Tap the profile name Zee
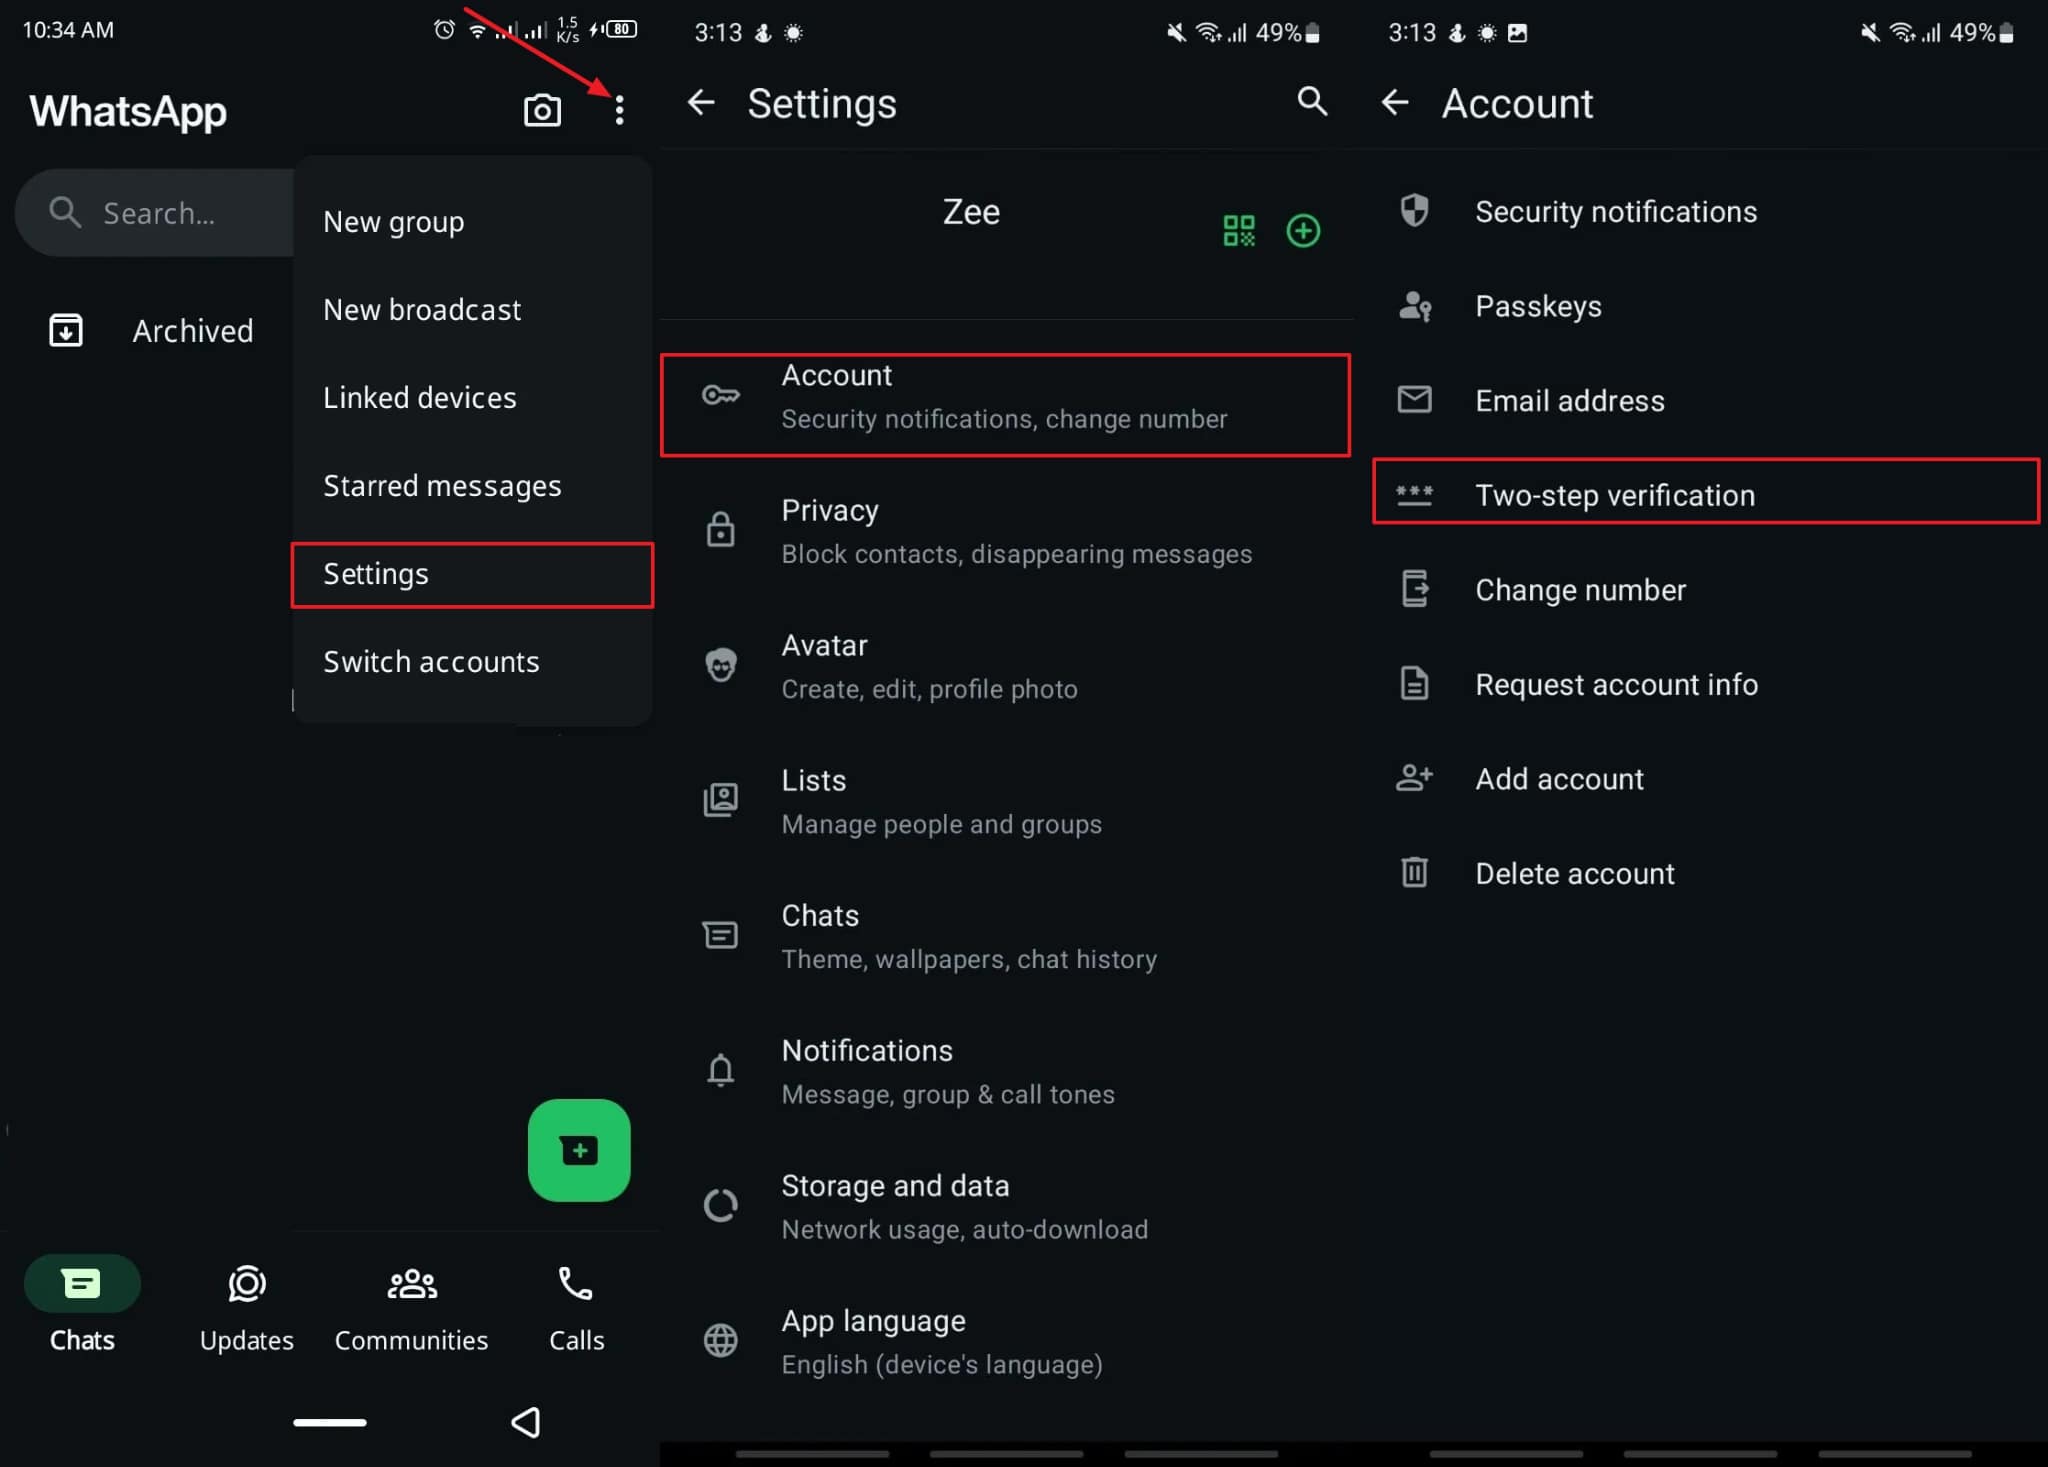 [x=970, y=211]
